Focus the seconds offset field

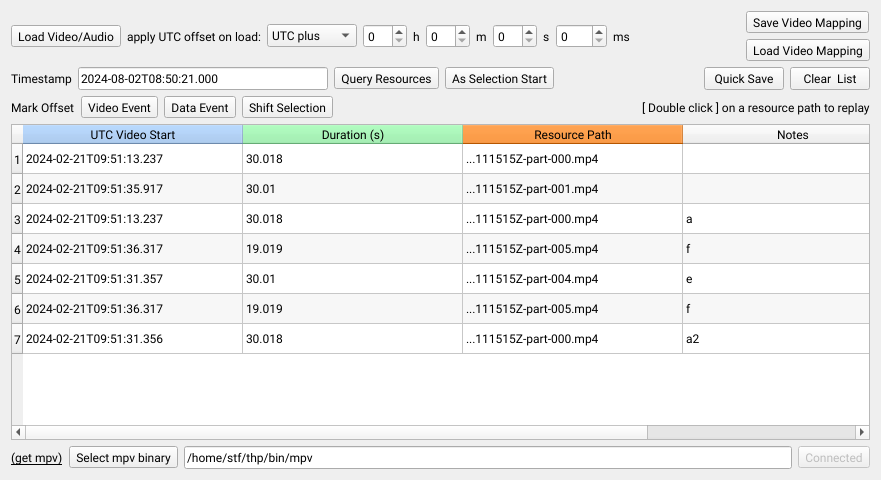tap(508, 37)
